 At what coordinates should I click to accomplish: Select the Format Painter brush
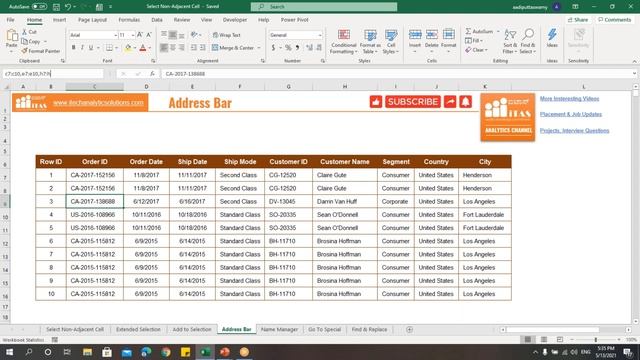(x=24, y=51)
